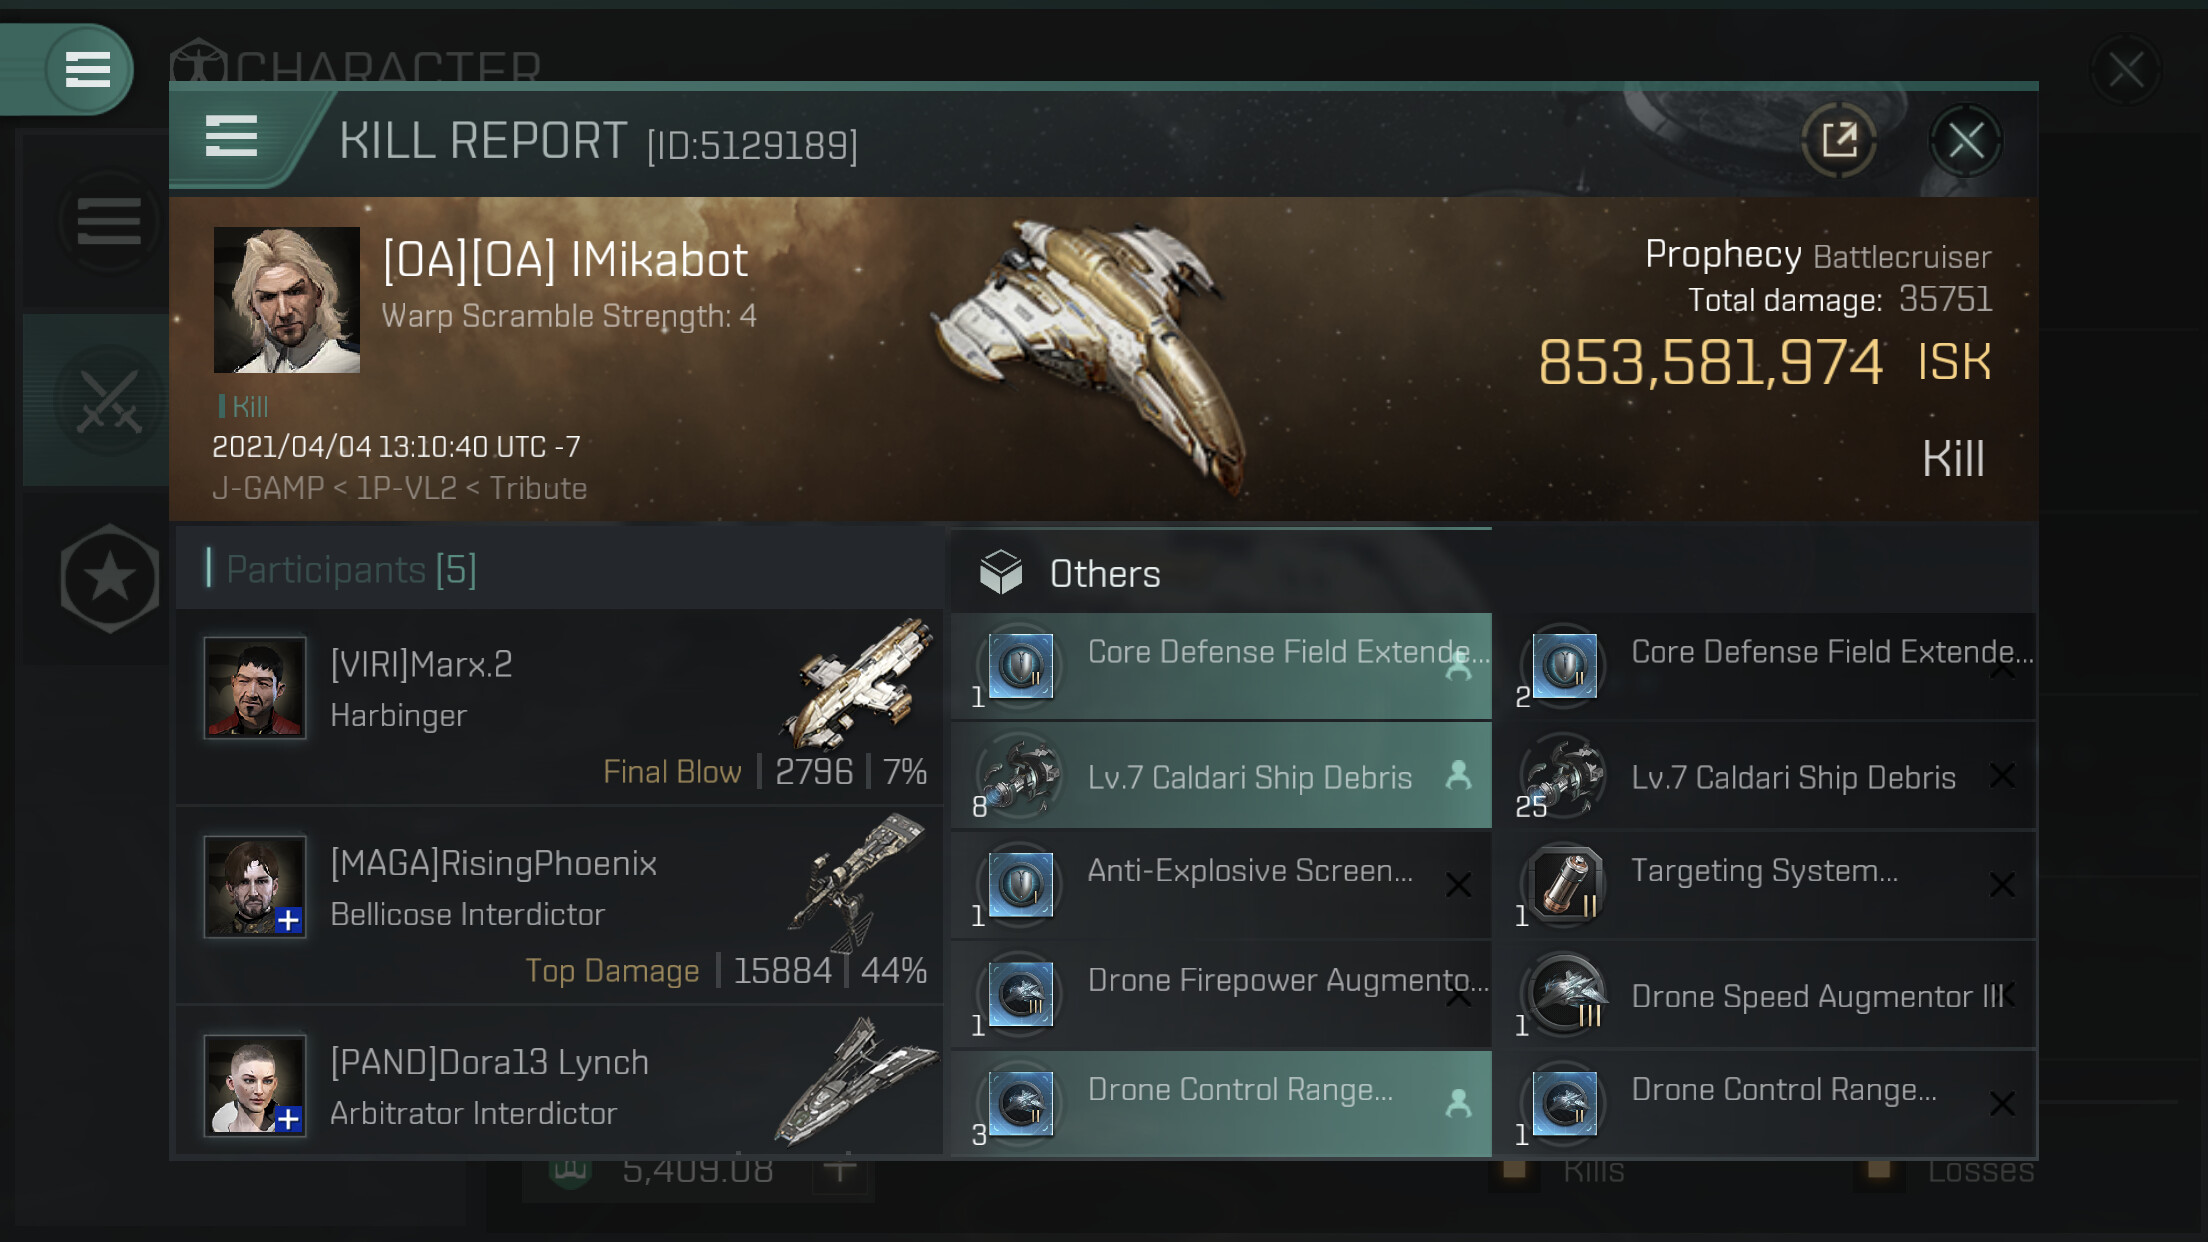
Task: Select highlighted Drone Control Range row
Action: coord(1220,1103)
